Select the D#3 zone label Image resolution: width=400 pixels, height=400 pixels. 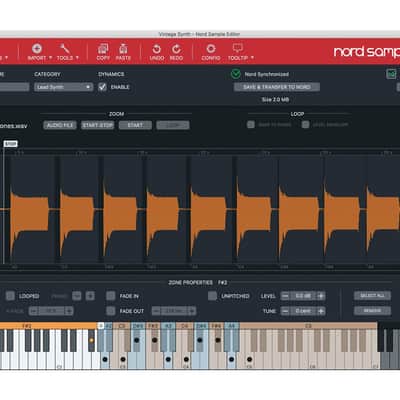[x=138, y=325]
